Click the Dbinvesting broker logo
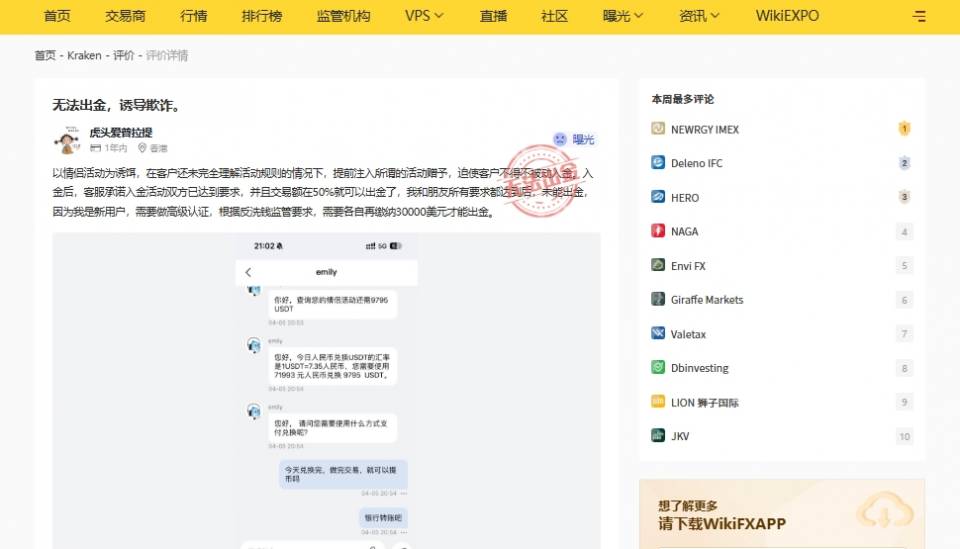Screen dimensions: 960x549 coord(658,367)
